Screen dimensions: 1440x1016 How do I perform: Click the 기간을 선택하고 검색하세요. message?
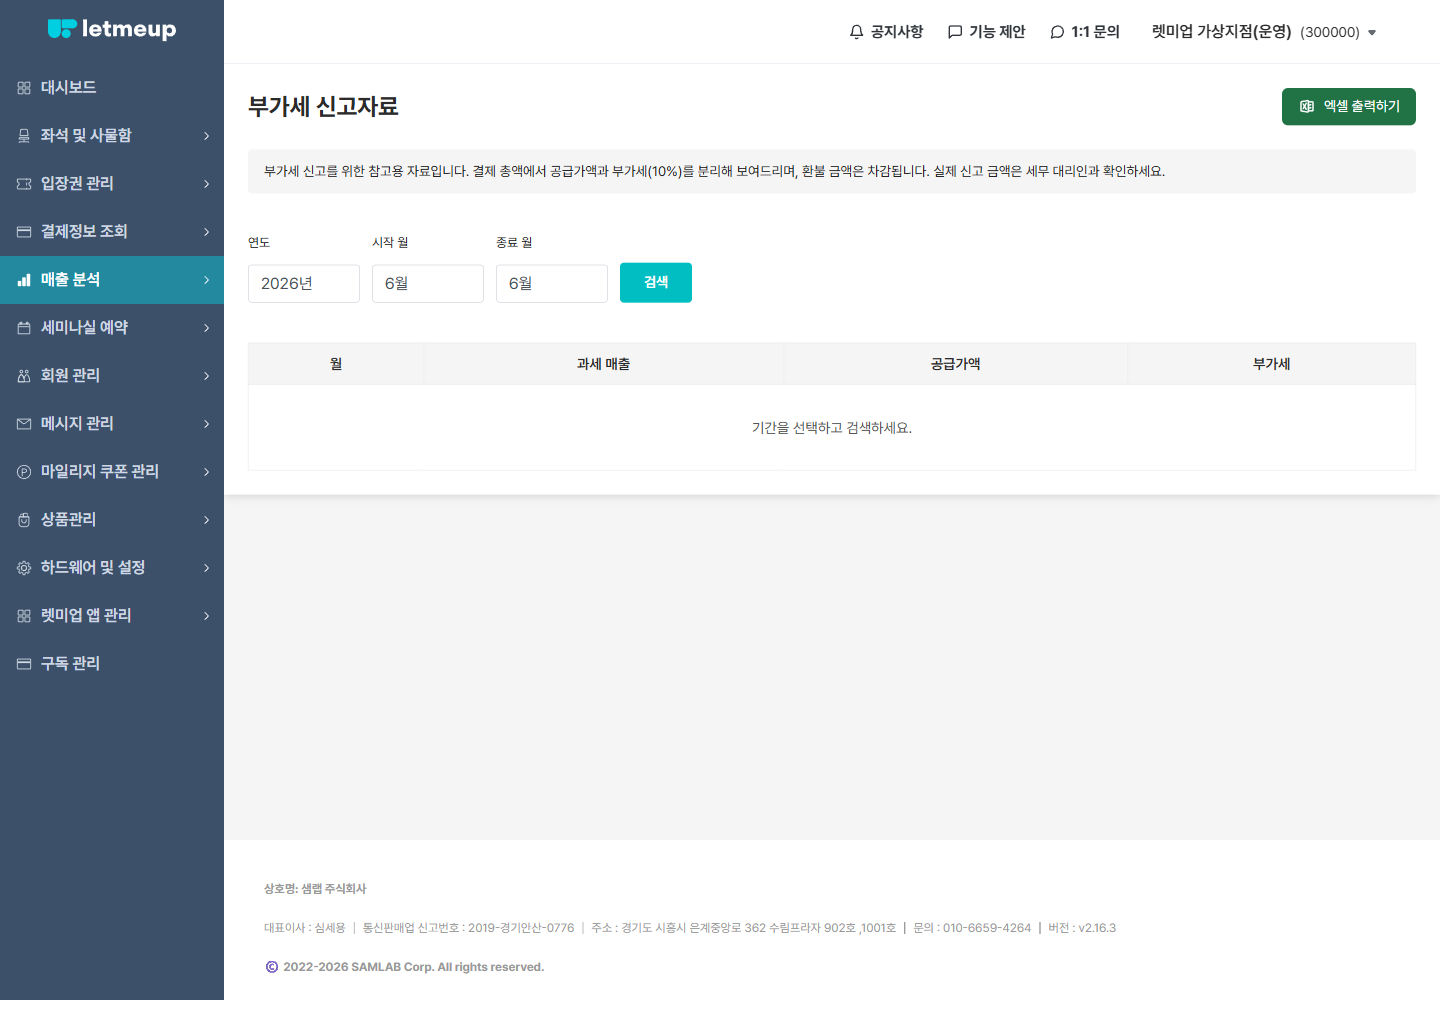coord(832,428)
